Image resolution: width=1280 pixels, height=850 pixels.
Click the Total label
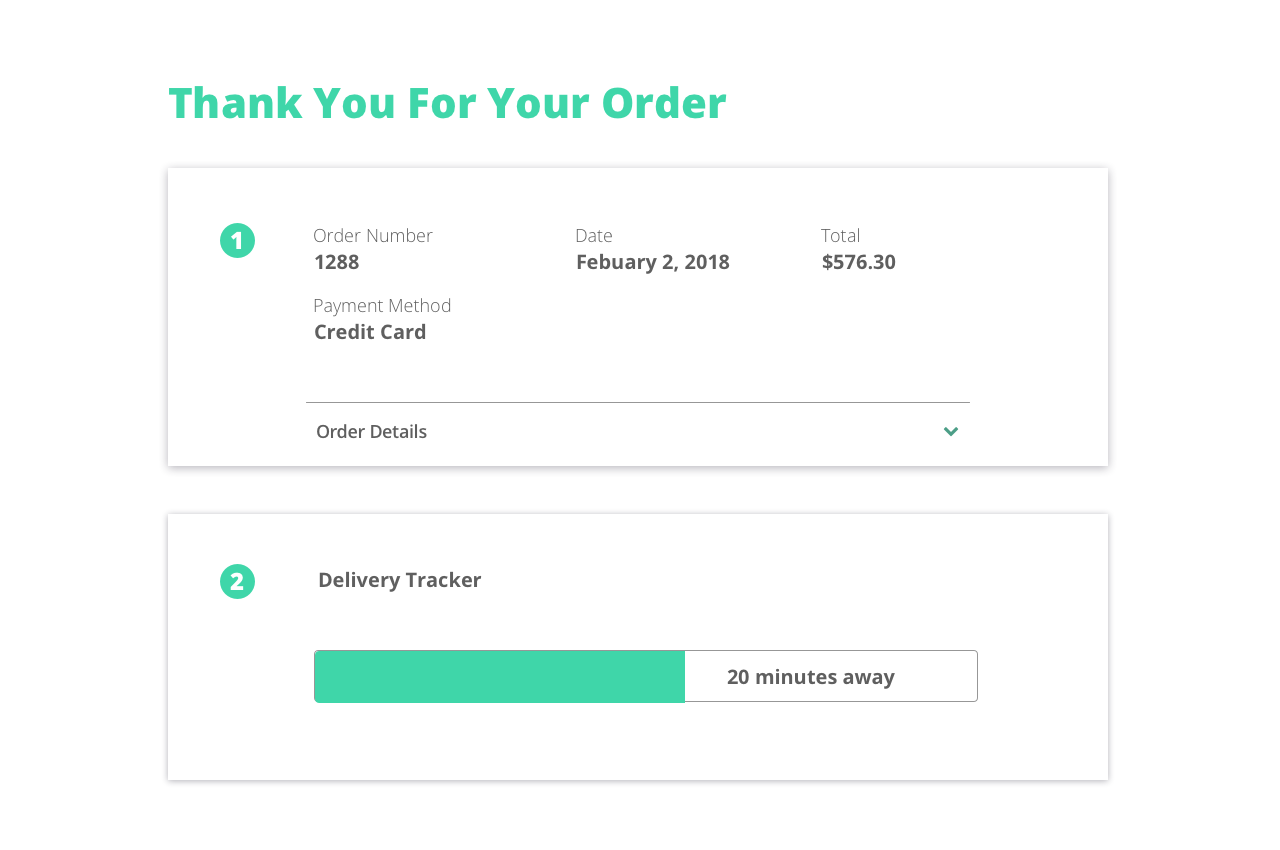840,236
